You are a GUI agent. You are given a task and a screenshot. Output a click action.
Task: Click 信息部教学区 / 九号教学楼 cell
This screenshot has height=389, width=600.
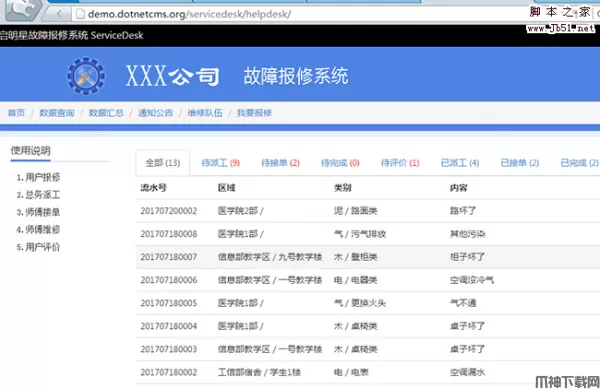click(x=270, y=257)
